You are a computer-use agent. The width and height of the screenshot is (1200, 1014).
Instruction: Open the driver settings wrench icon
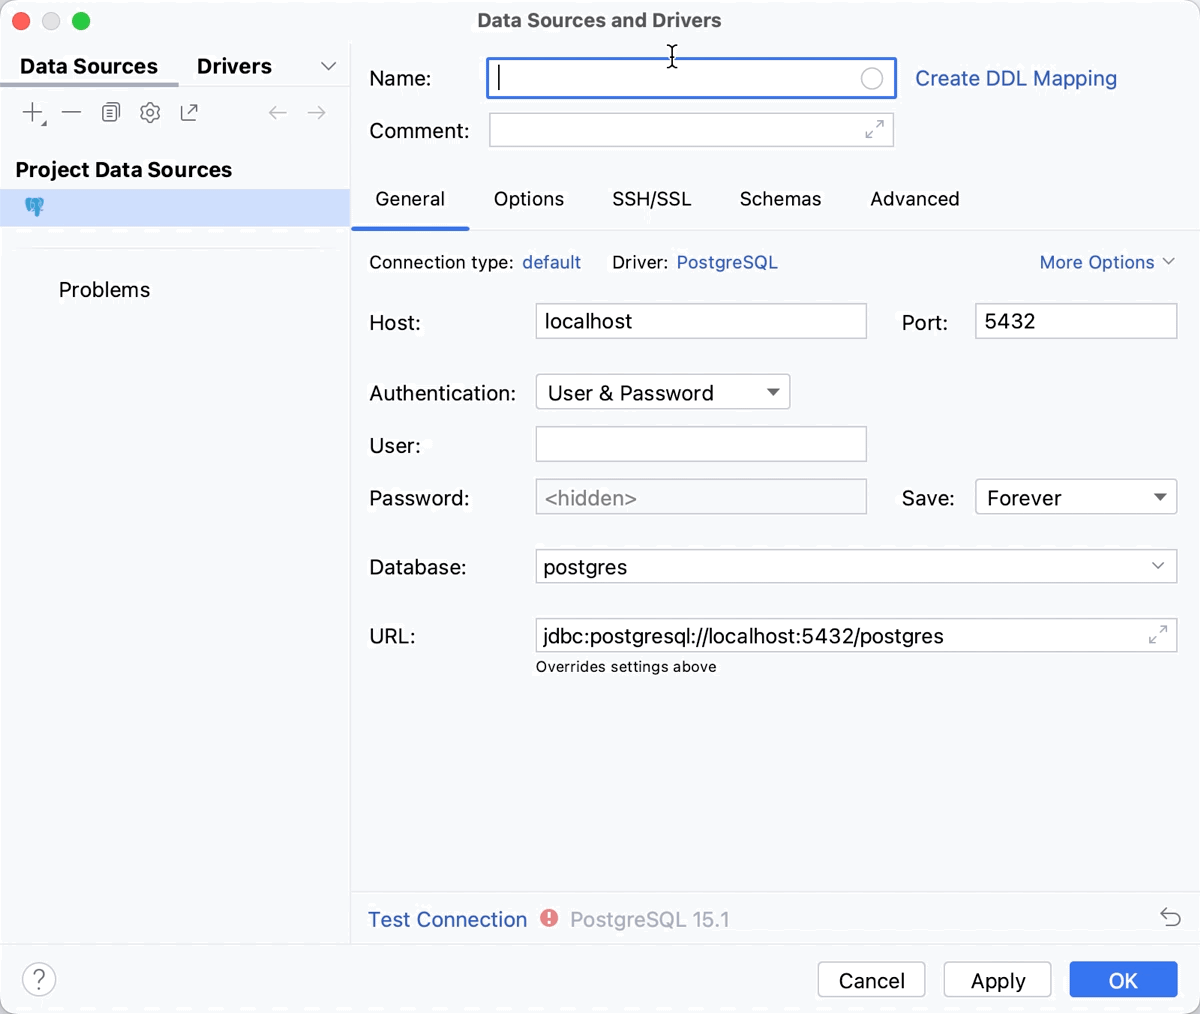pyautogui.click(x=150, y=113)
